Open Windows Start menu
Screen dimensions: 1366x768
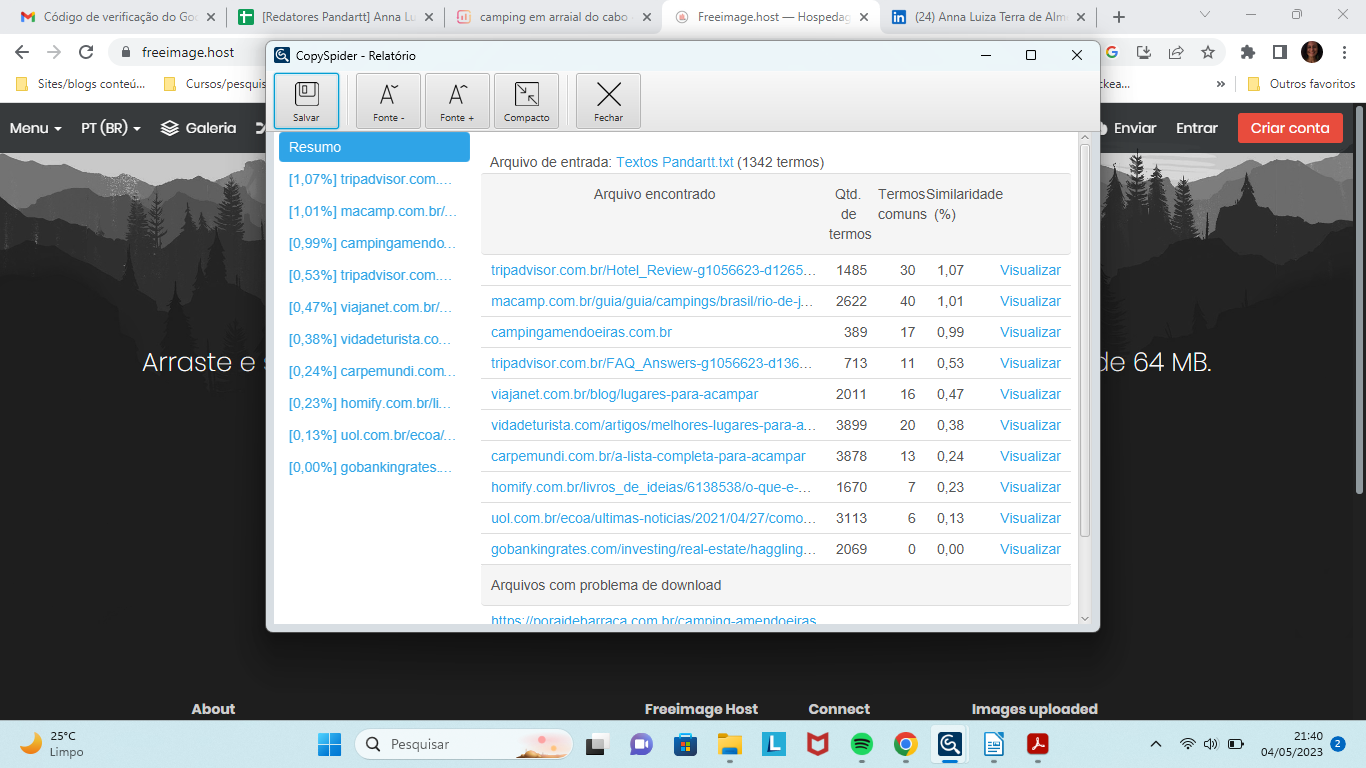(329, 744)
